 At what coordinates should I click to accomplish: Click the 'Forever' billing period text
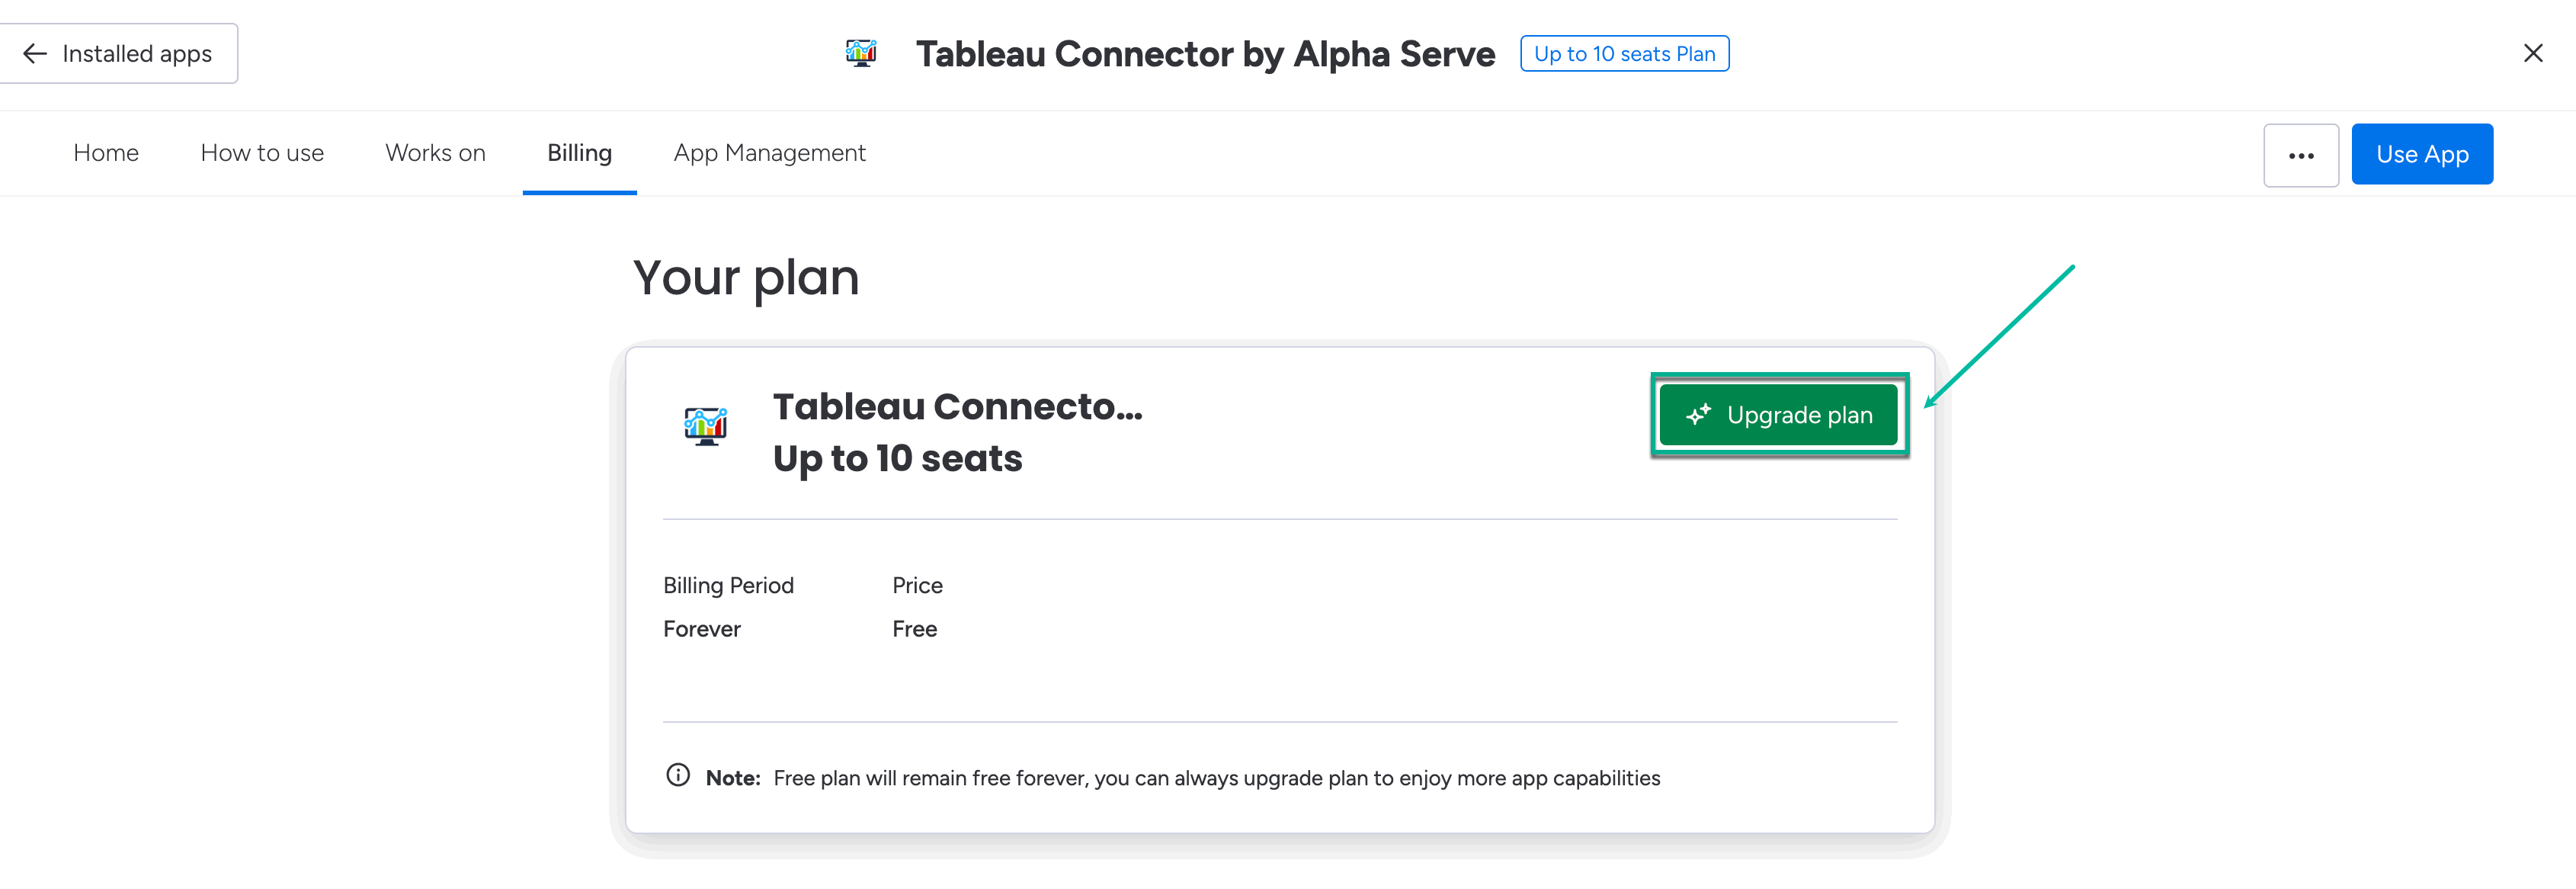point(702,628)
